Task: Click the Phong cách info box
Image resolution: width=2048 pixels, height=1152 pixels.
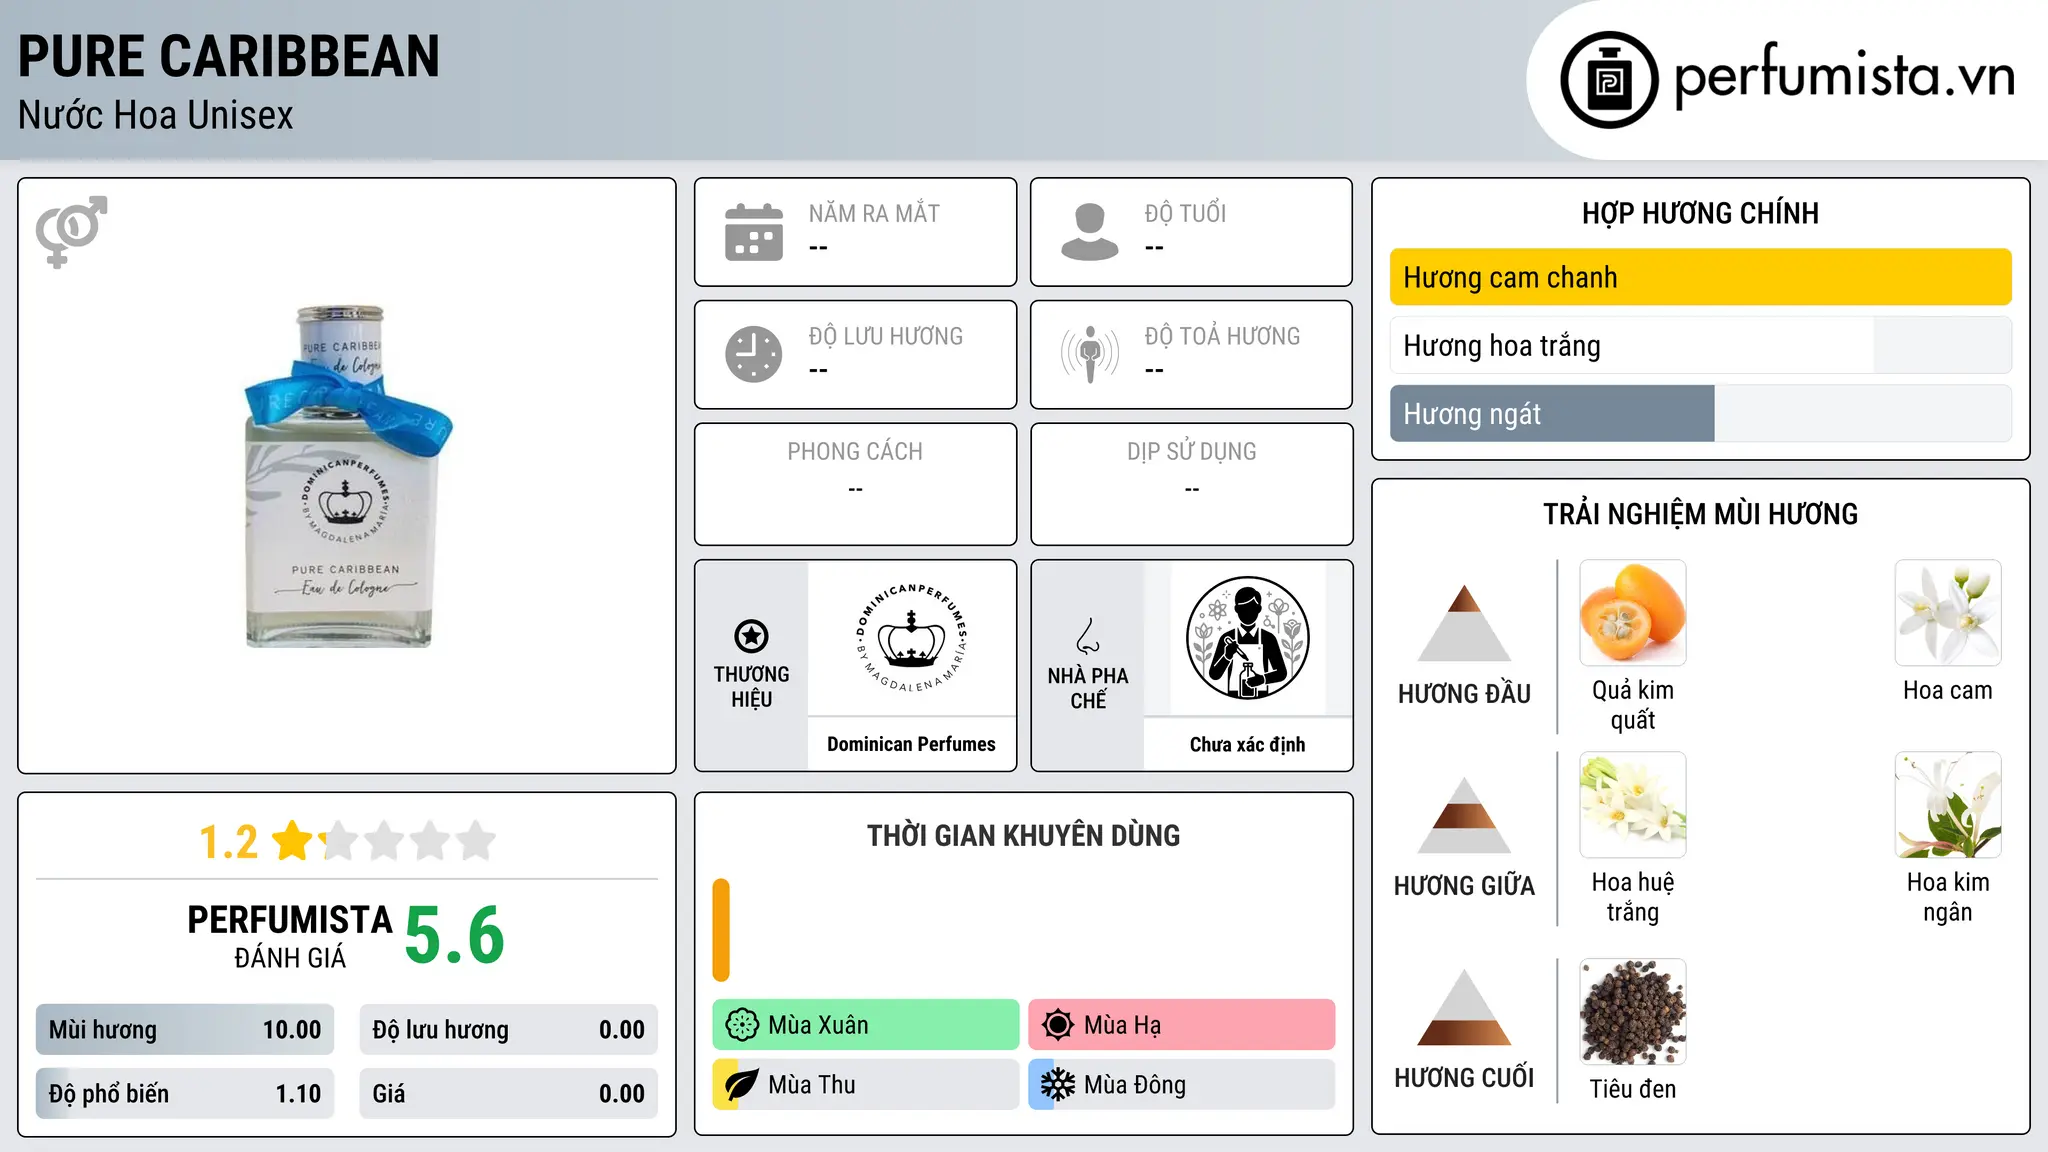Action: pyautogui.click(x=856, y=484)
